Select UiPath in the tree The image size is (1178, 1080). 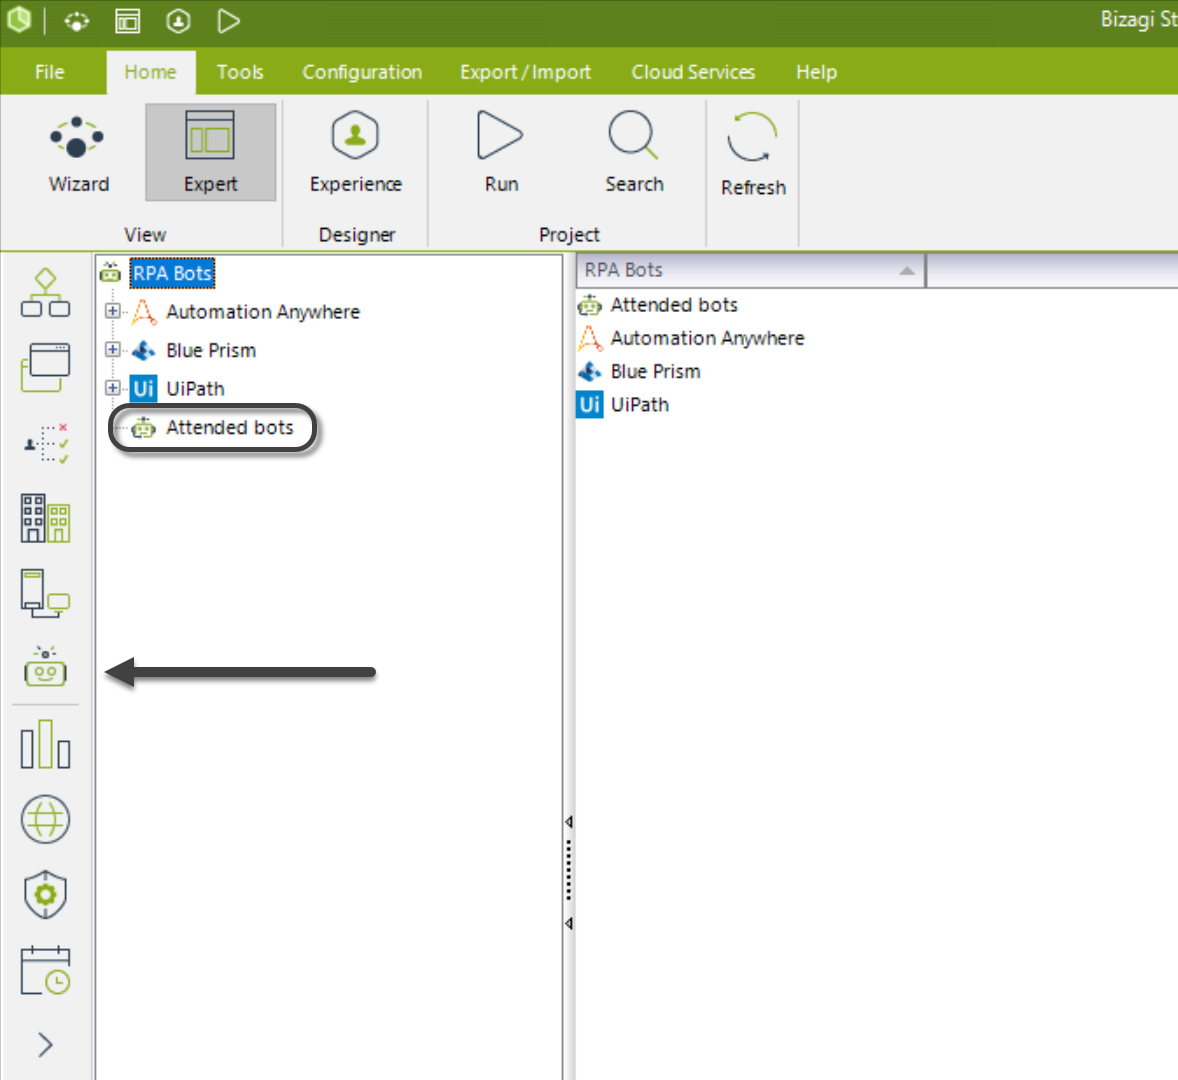[195, 388]
